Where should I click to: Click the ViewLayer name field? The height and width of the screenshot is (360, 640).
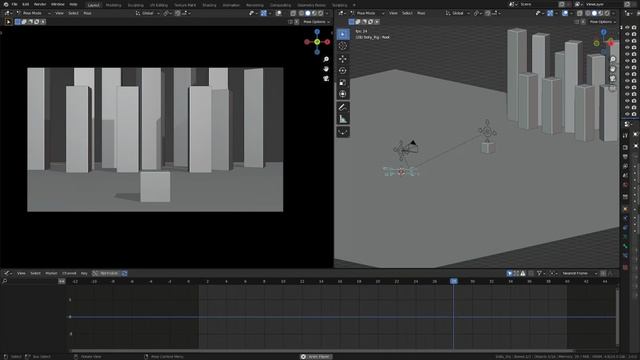[x=604, y=4]
